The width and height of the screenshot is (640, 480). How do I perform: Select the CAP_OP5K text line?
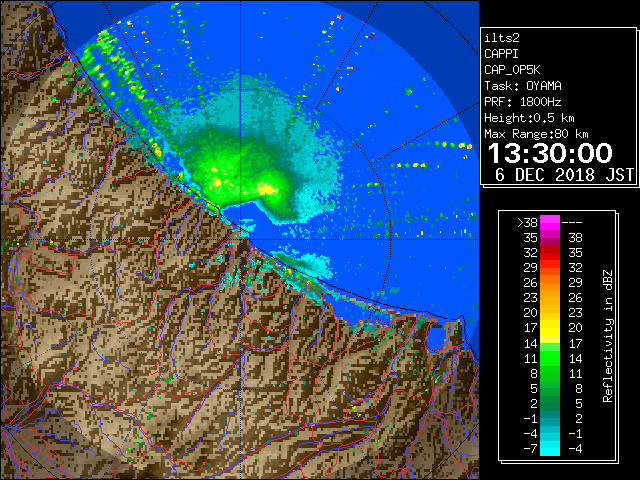click(x=512, y=70)
